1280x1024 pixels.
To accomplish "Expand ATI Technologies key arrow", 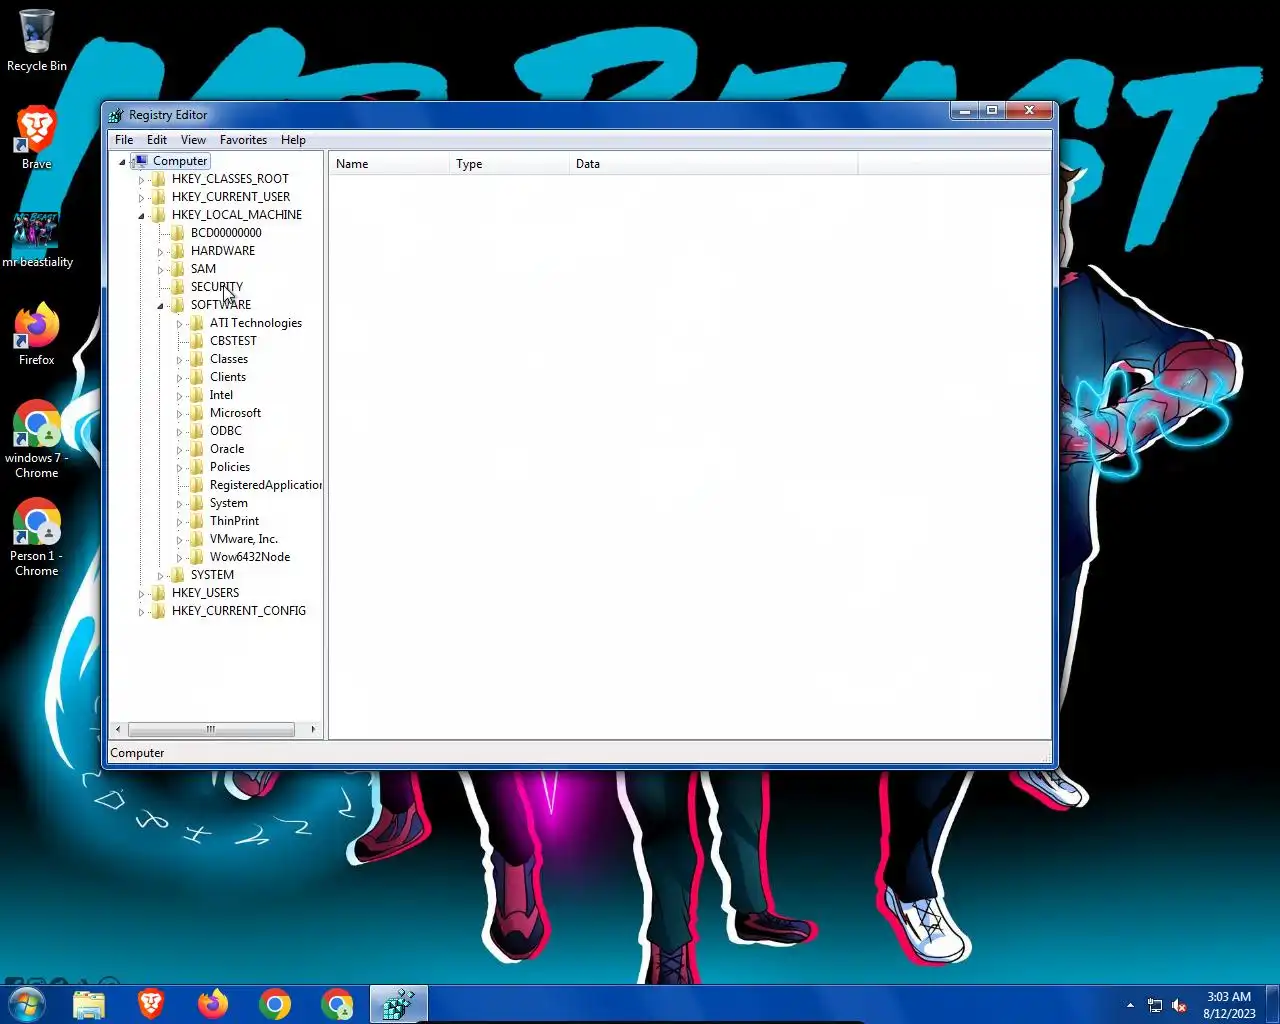I will [x=179, y=324].
